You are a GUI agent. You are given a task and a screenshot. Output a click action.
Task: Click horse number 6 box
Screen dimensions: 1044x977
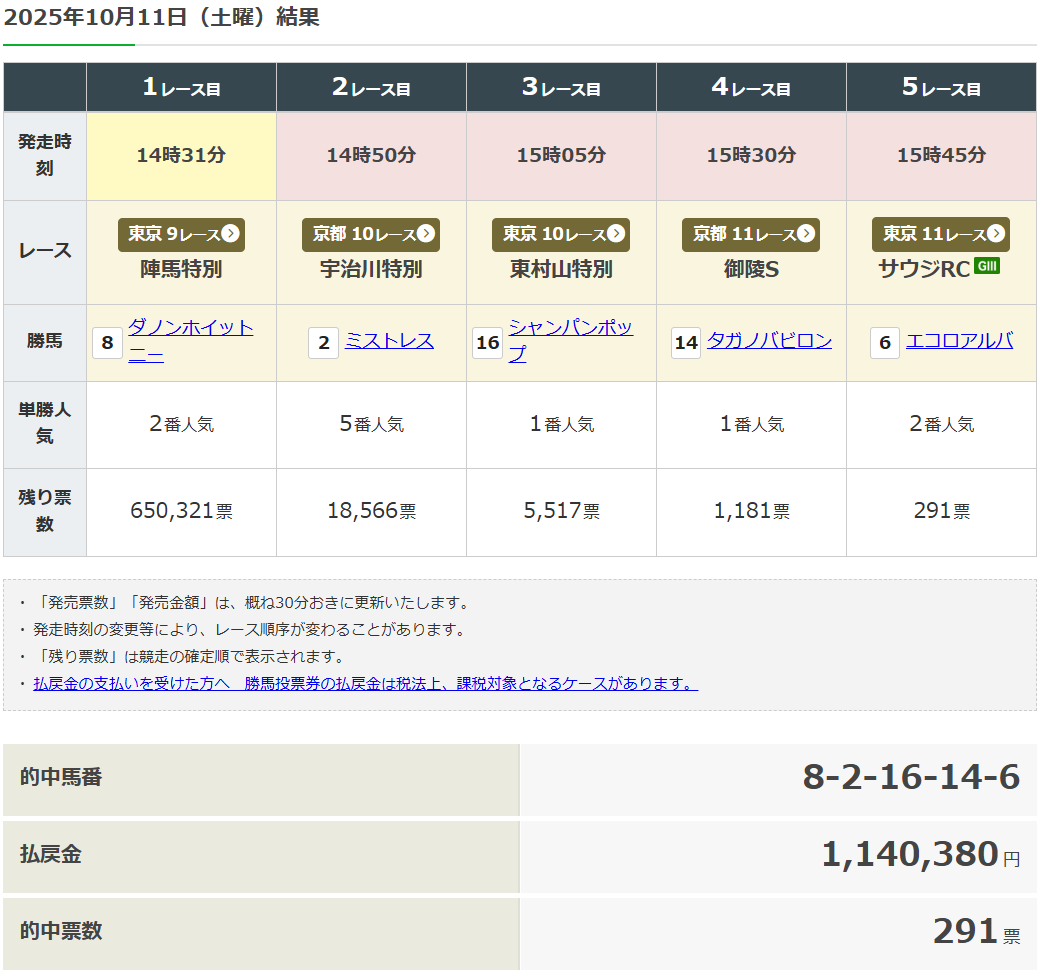point(885,343)
